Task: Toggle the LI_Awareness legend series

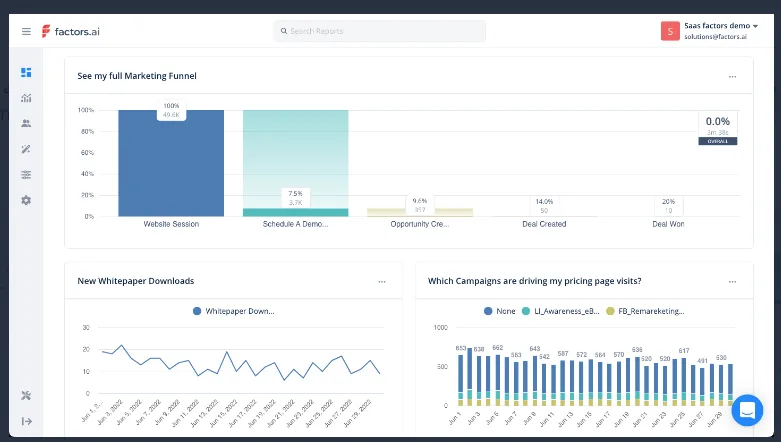Action: click(560, 311)
